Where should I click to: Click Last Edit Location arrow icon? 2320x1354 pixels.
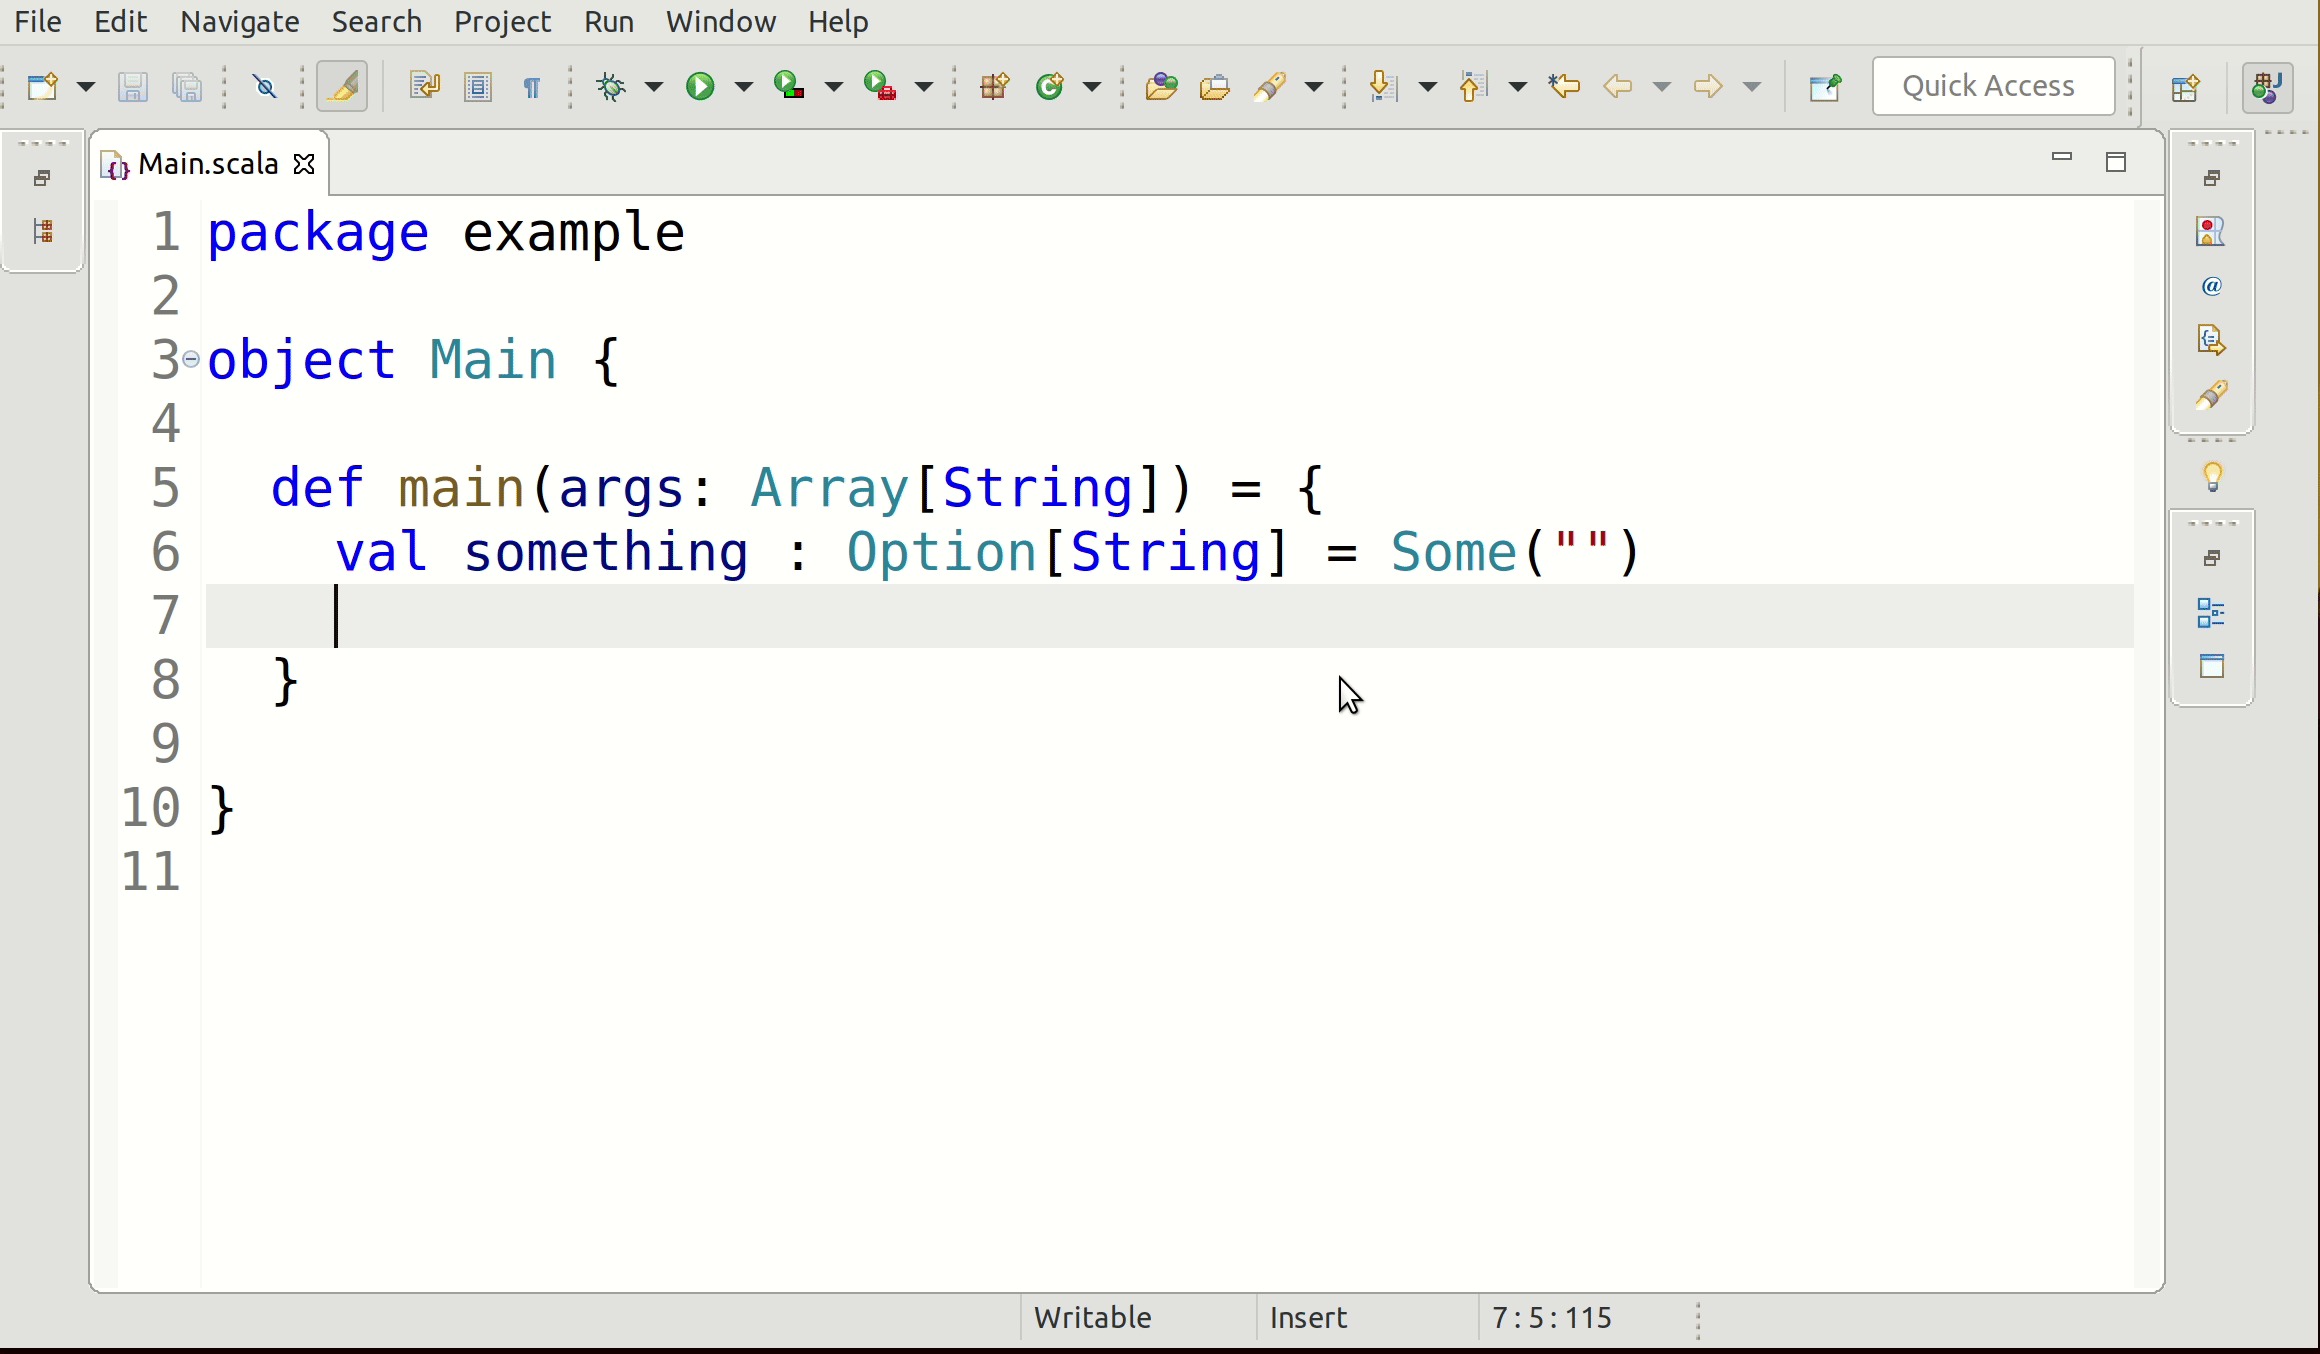click(1564, 87)
